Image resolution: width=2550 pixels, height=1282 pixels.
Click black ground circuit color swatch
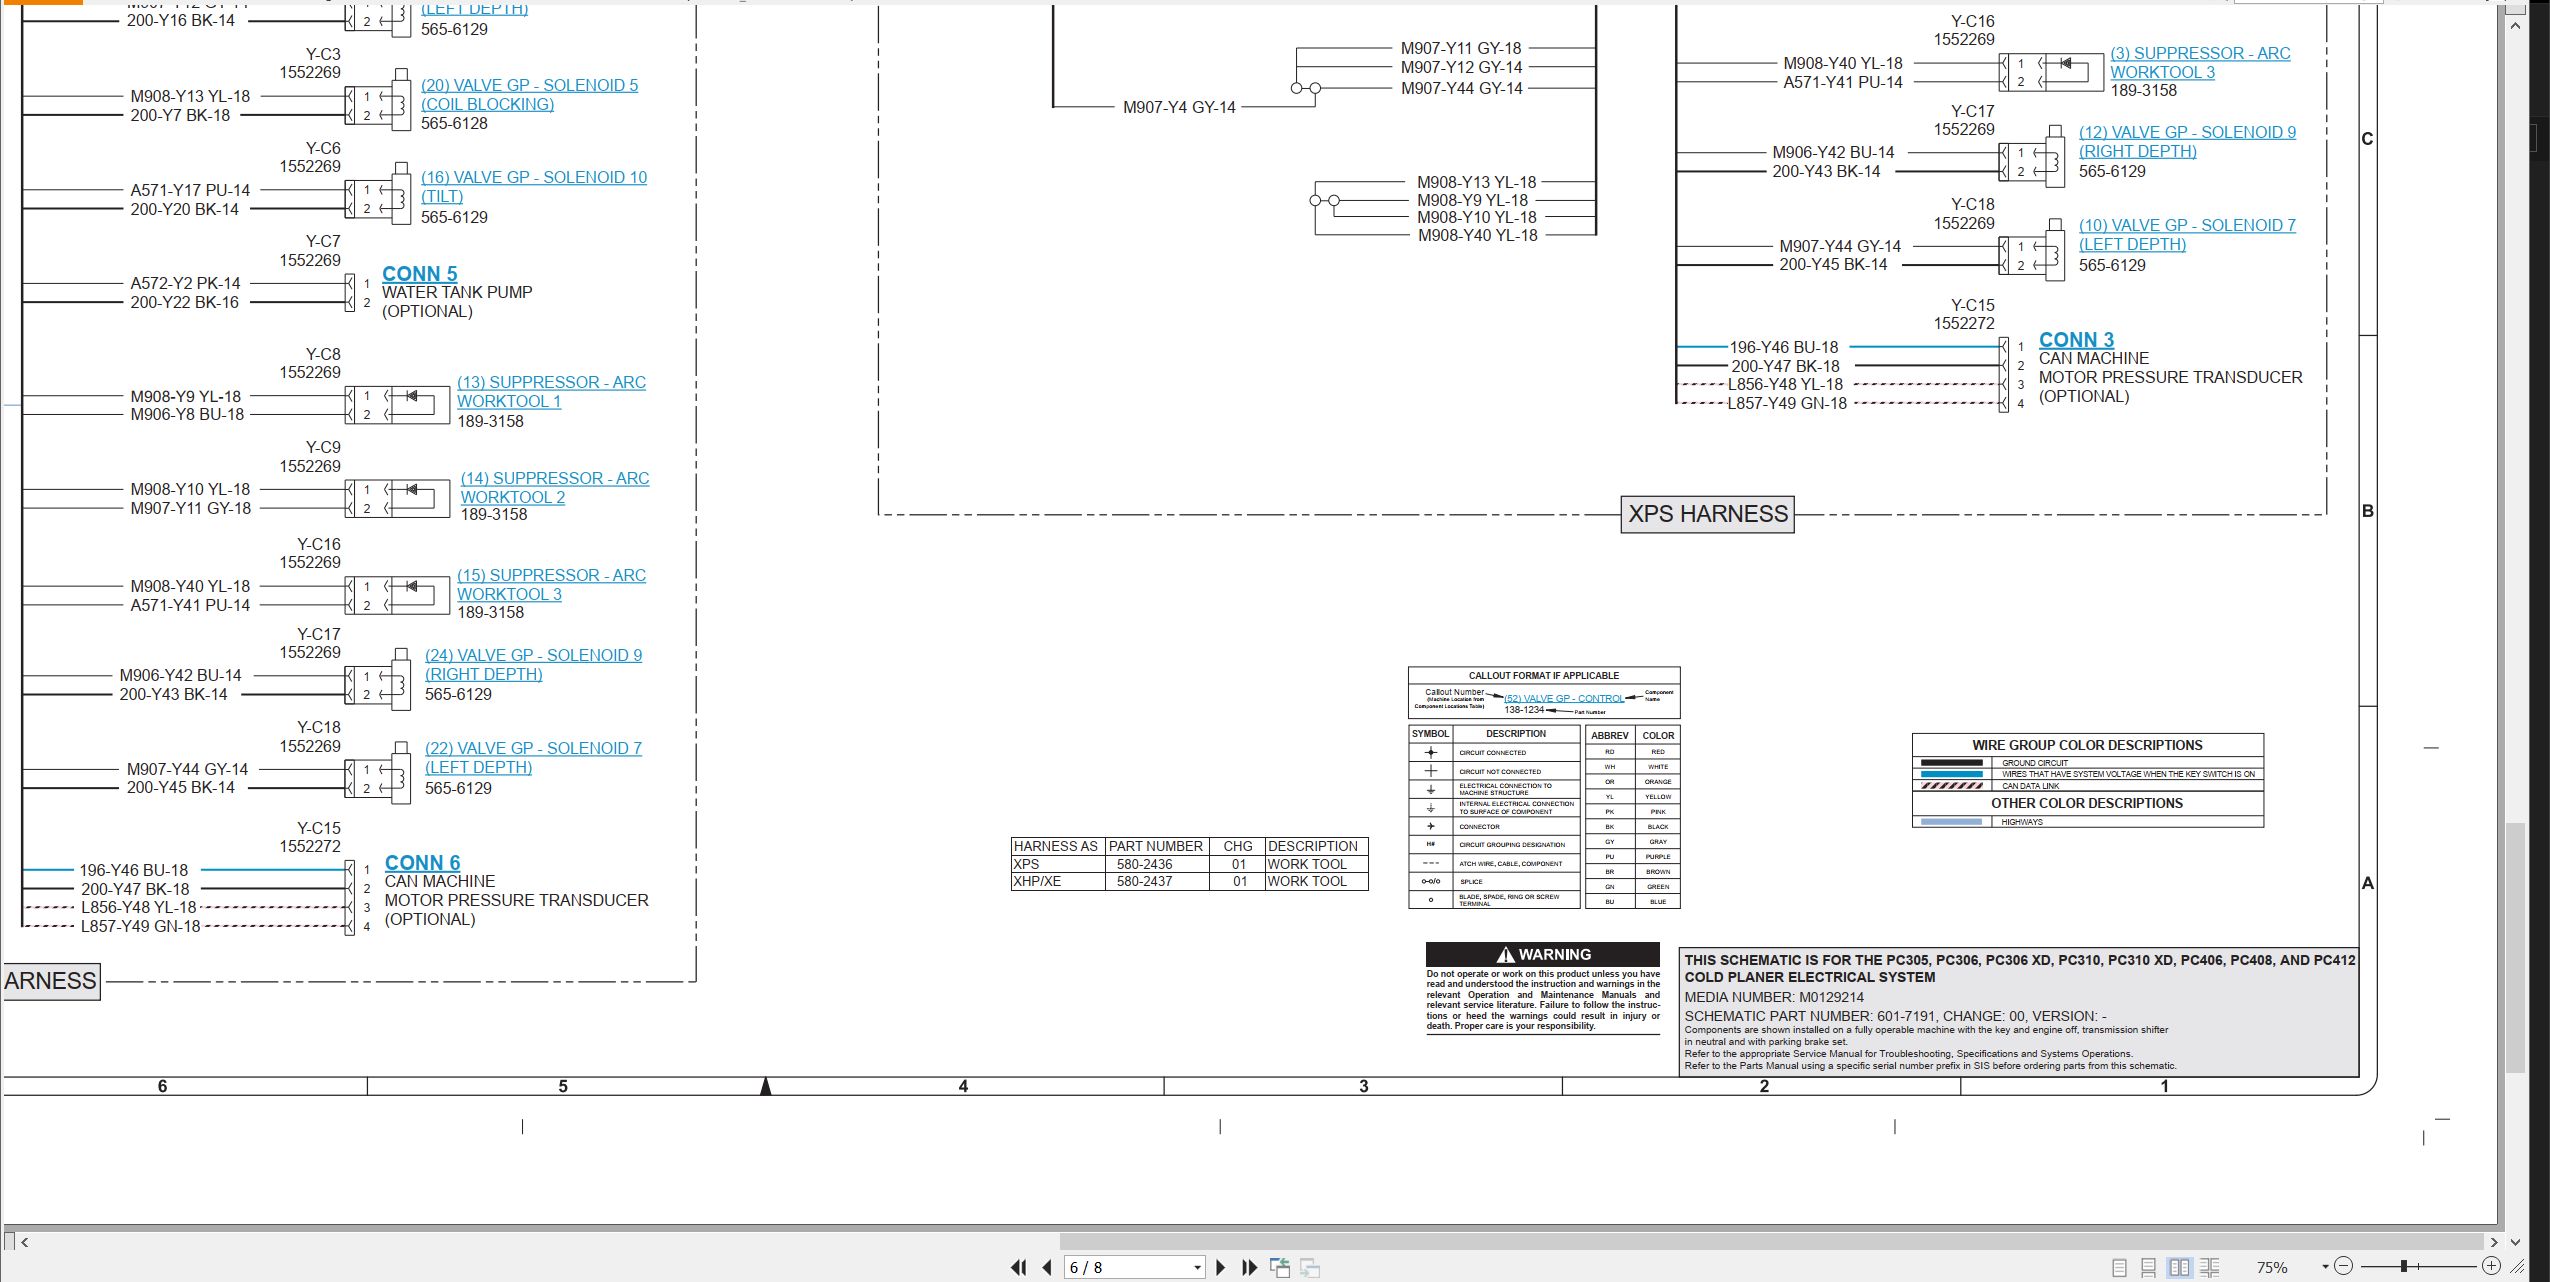tap(1951, 763)
